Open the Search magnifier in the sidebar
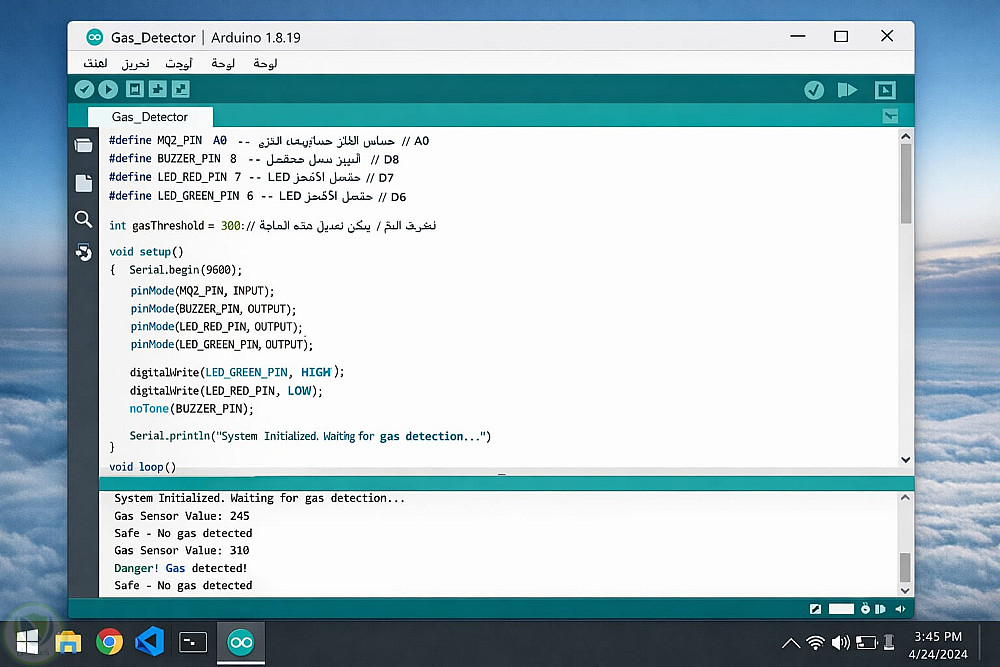 click(84, 219)
